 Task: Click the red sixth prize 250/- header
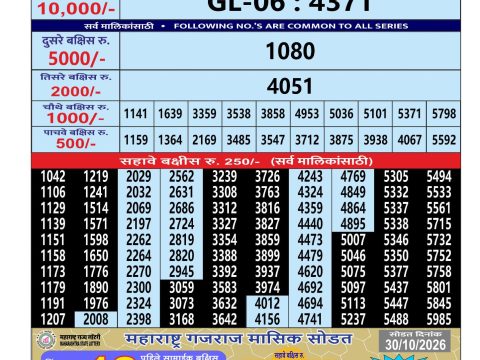tap(246, 161)
